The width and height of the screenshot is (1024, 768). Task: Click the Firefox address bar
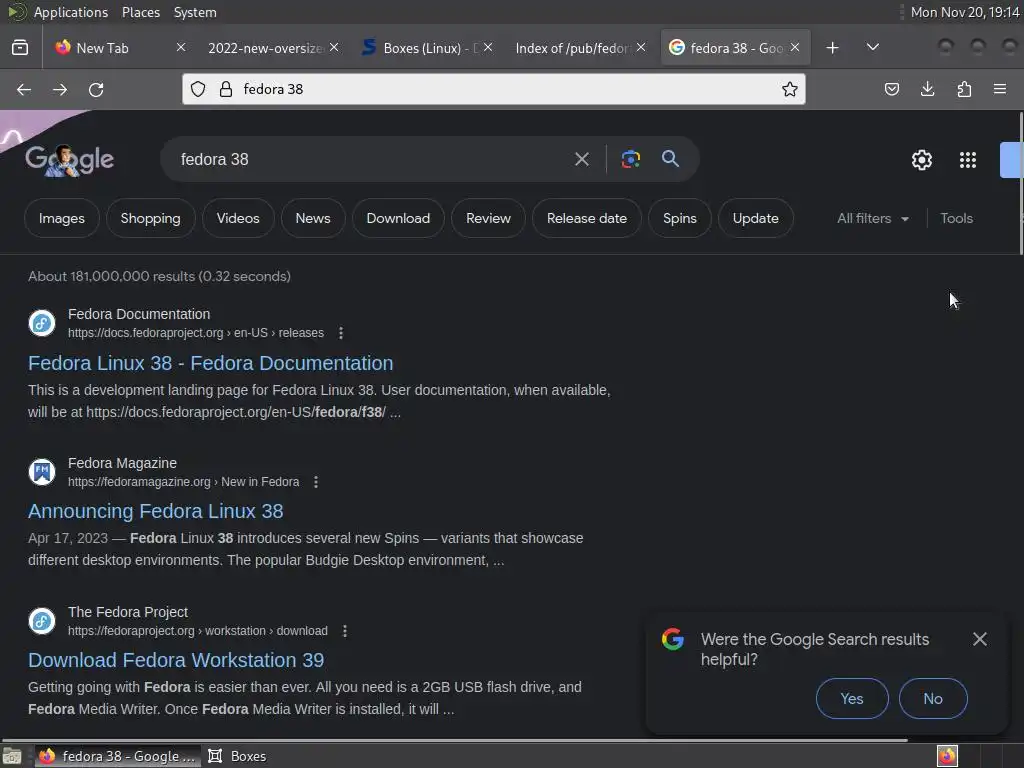[x=493, y=89]
